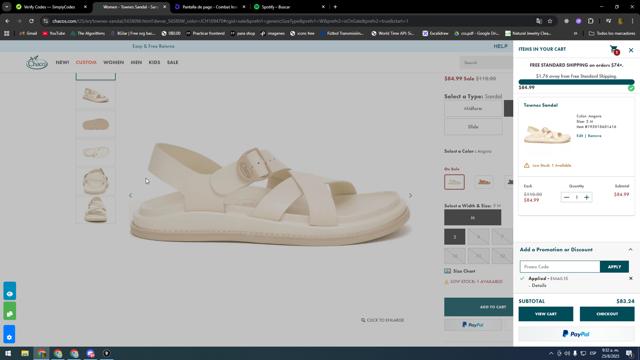The image size is (640, 360).
Task: Select the top-view sandal thumbnail
Action: [x=96, y=153]
